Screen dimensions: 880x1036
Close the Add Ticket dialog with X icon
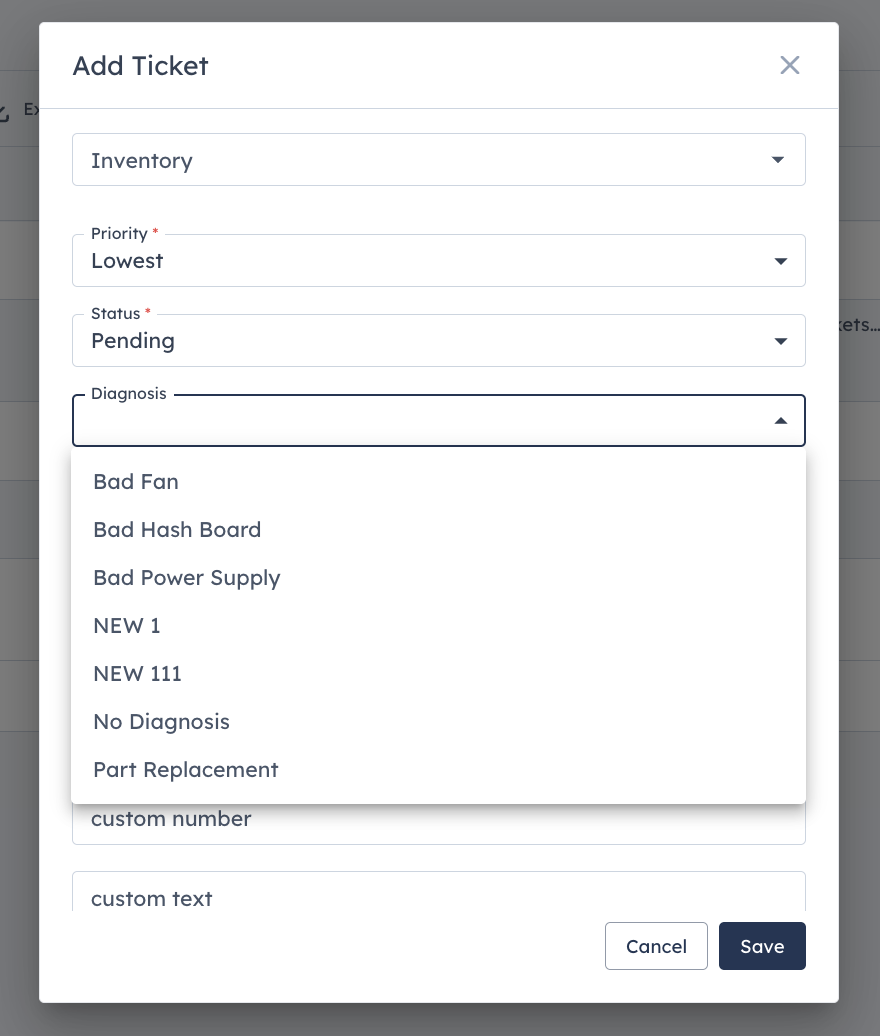tap(789, 65)
